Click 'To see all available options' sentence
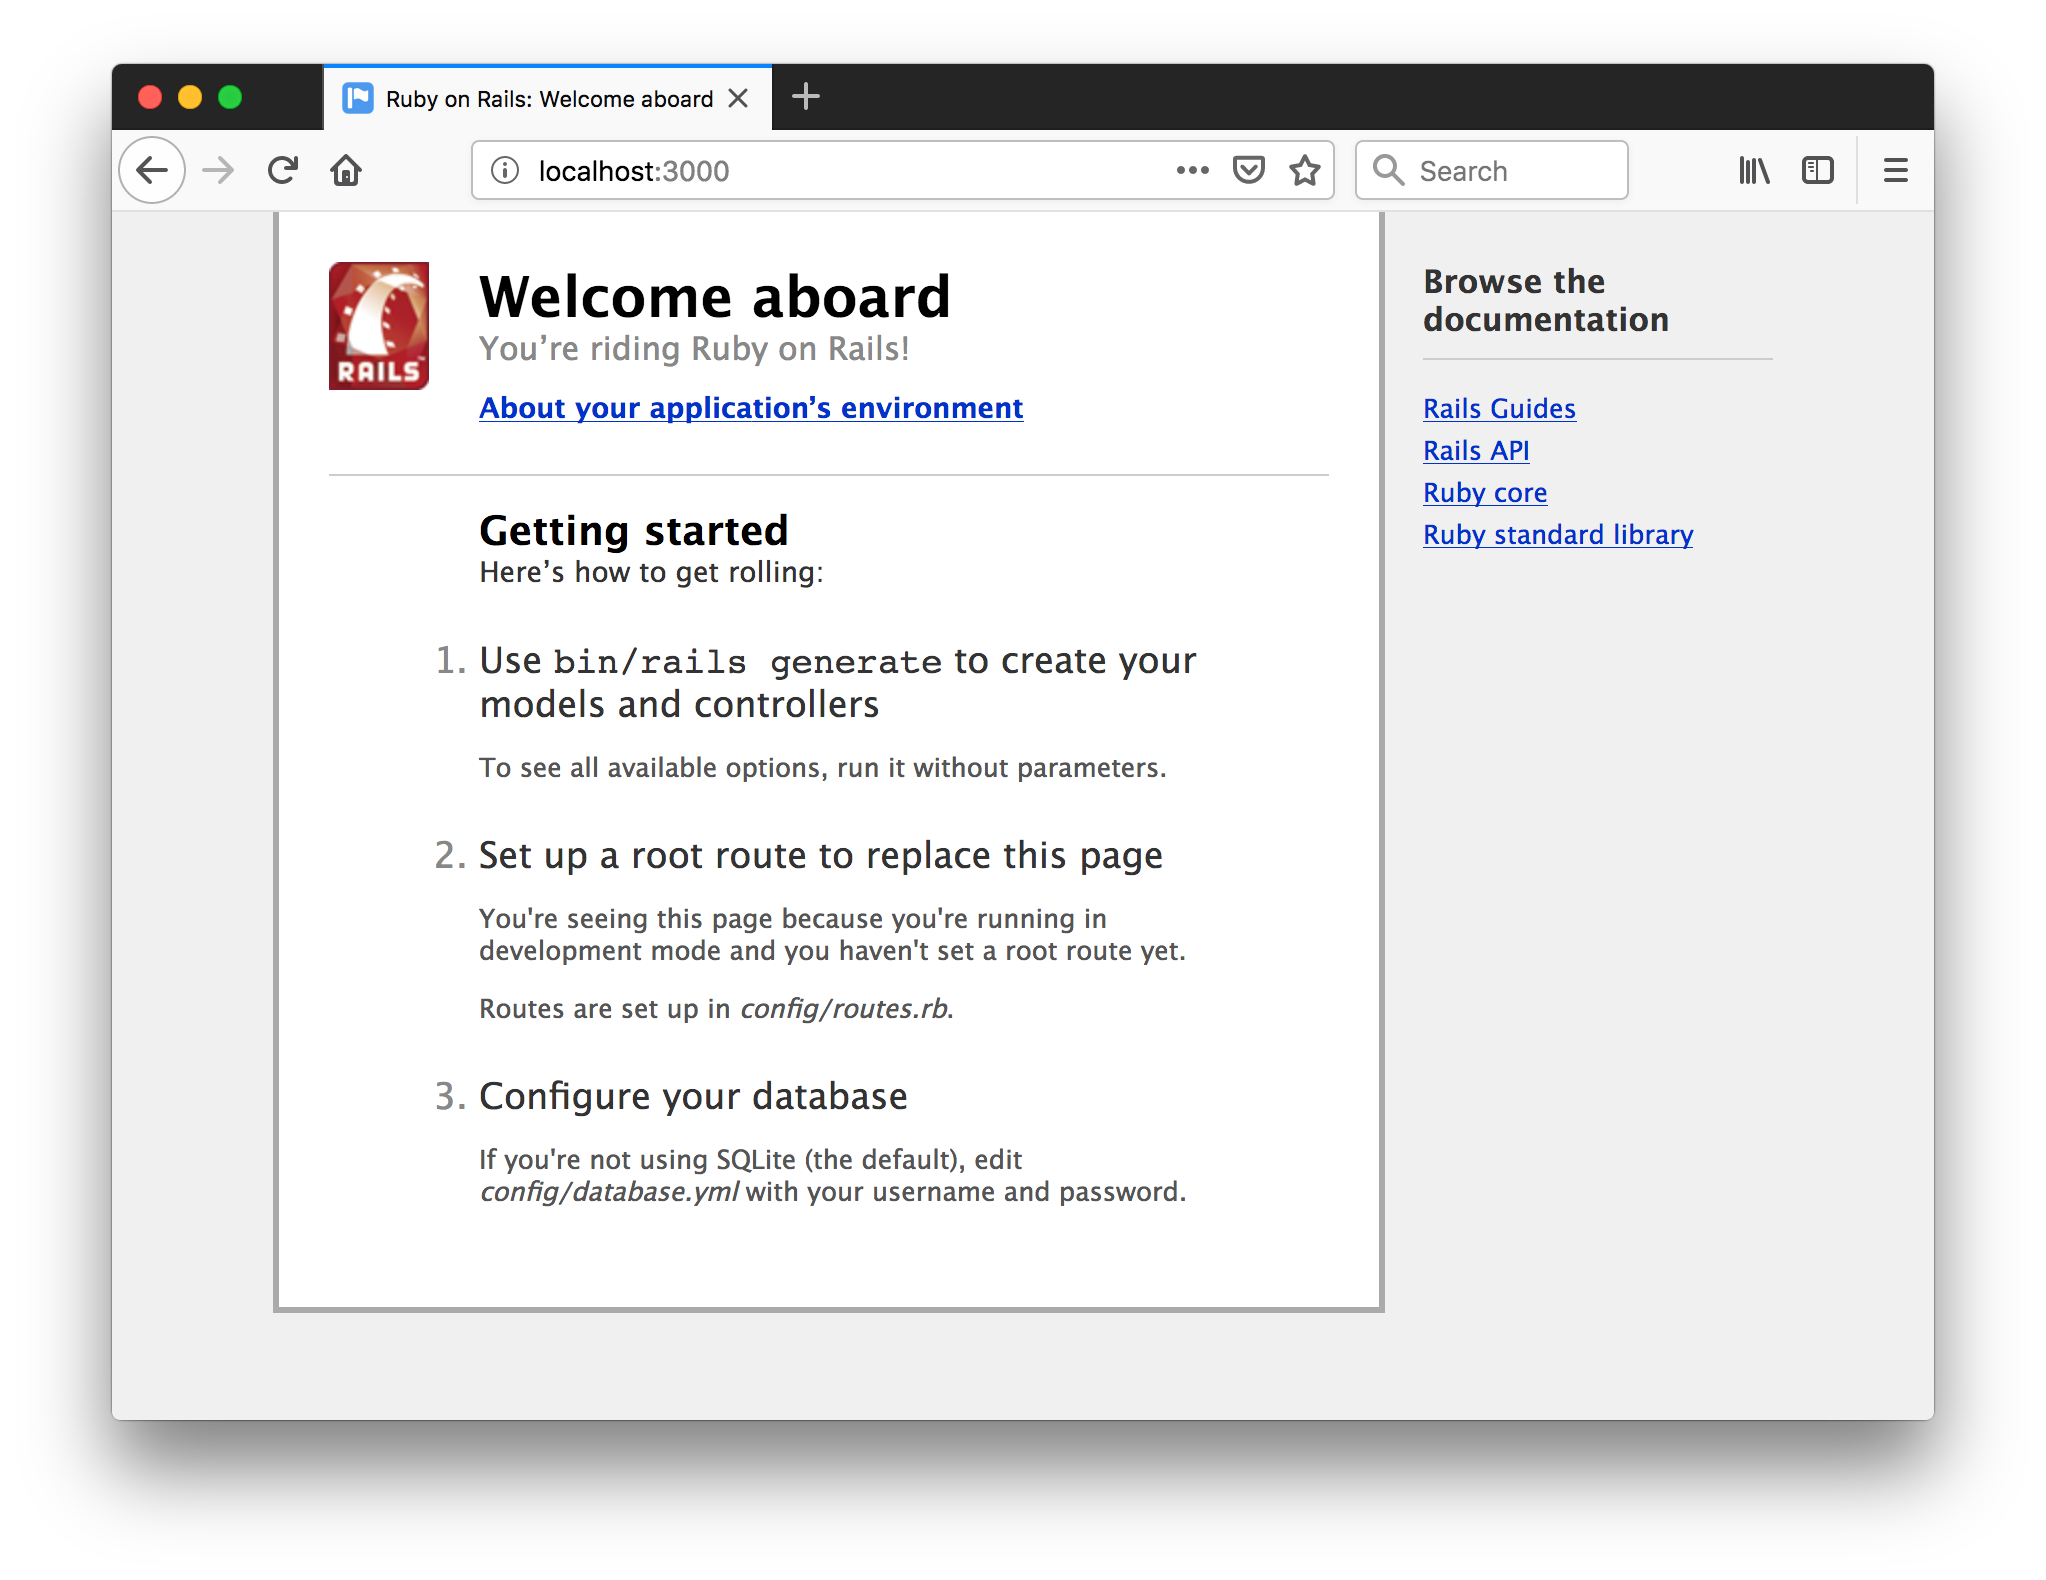This screenshot has height=1580, width=2046. [822, 768]
